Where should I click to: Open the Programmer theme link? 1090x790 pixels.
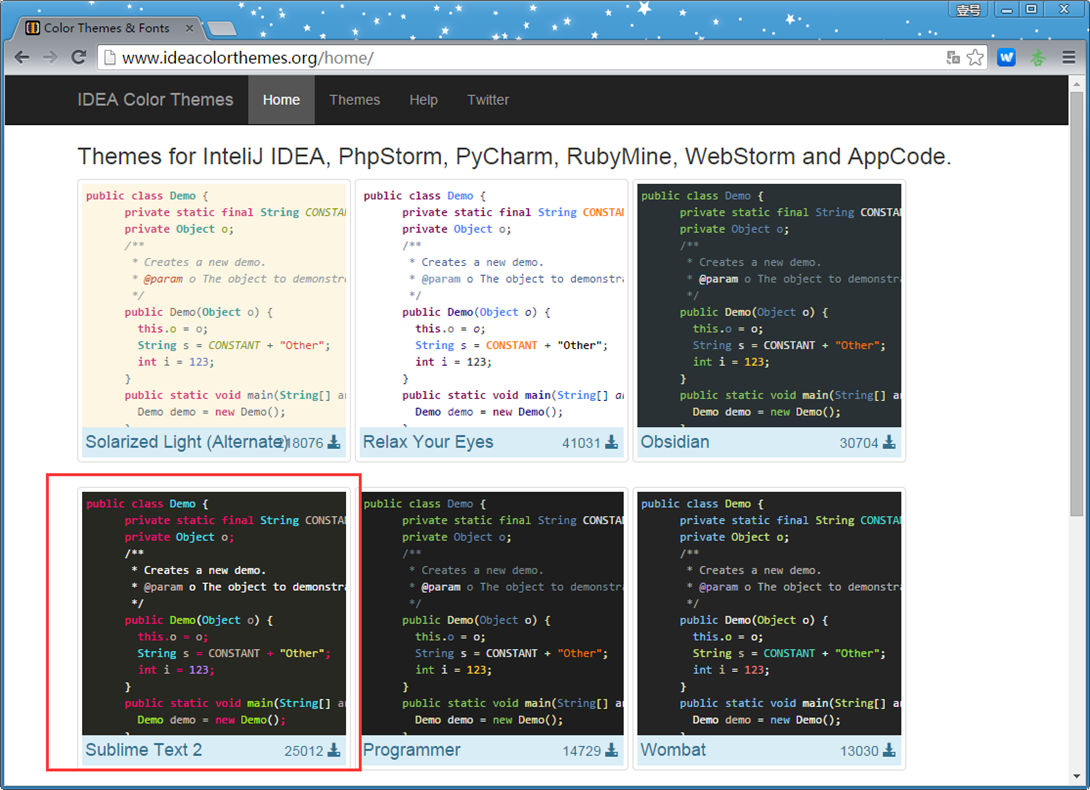(411, 750)
